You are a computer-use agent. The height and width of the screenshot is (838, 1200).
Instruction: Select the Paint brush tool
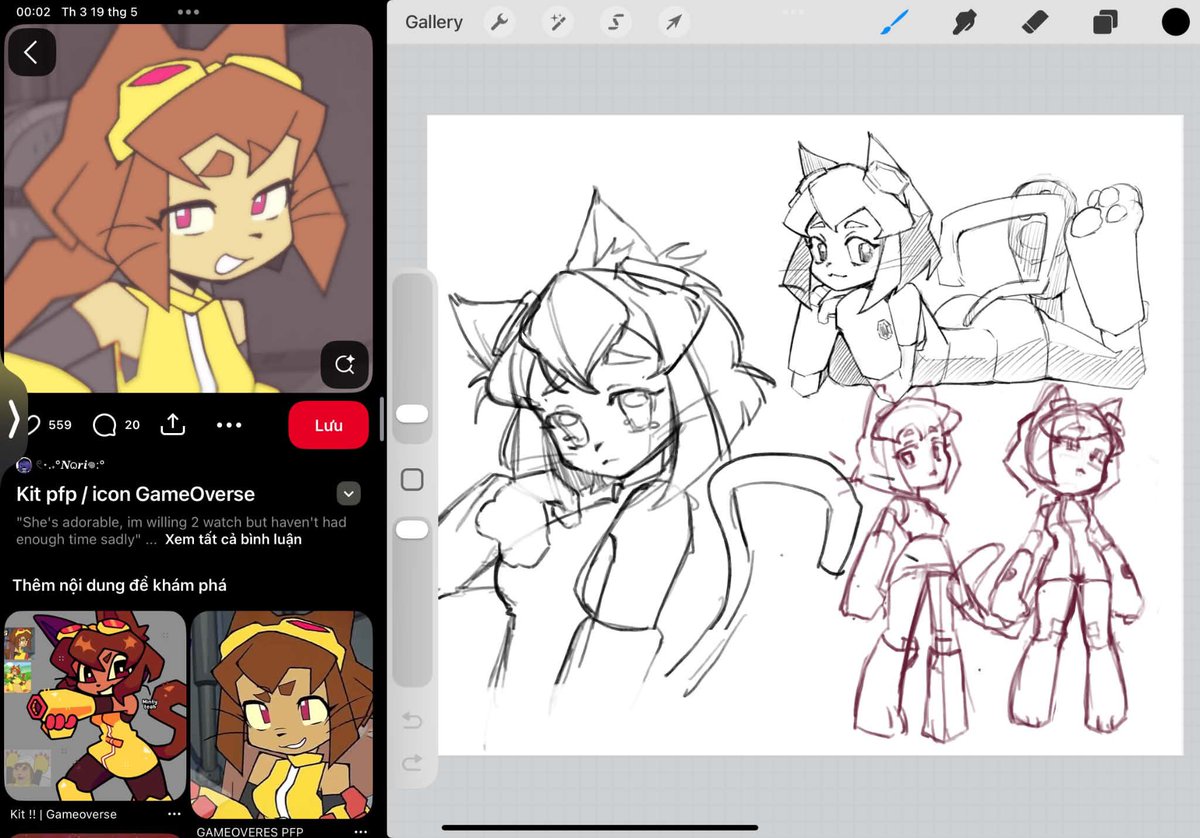(895, 22)
